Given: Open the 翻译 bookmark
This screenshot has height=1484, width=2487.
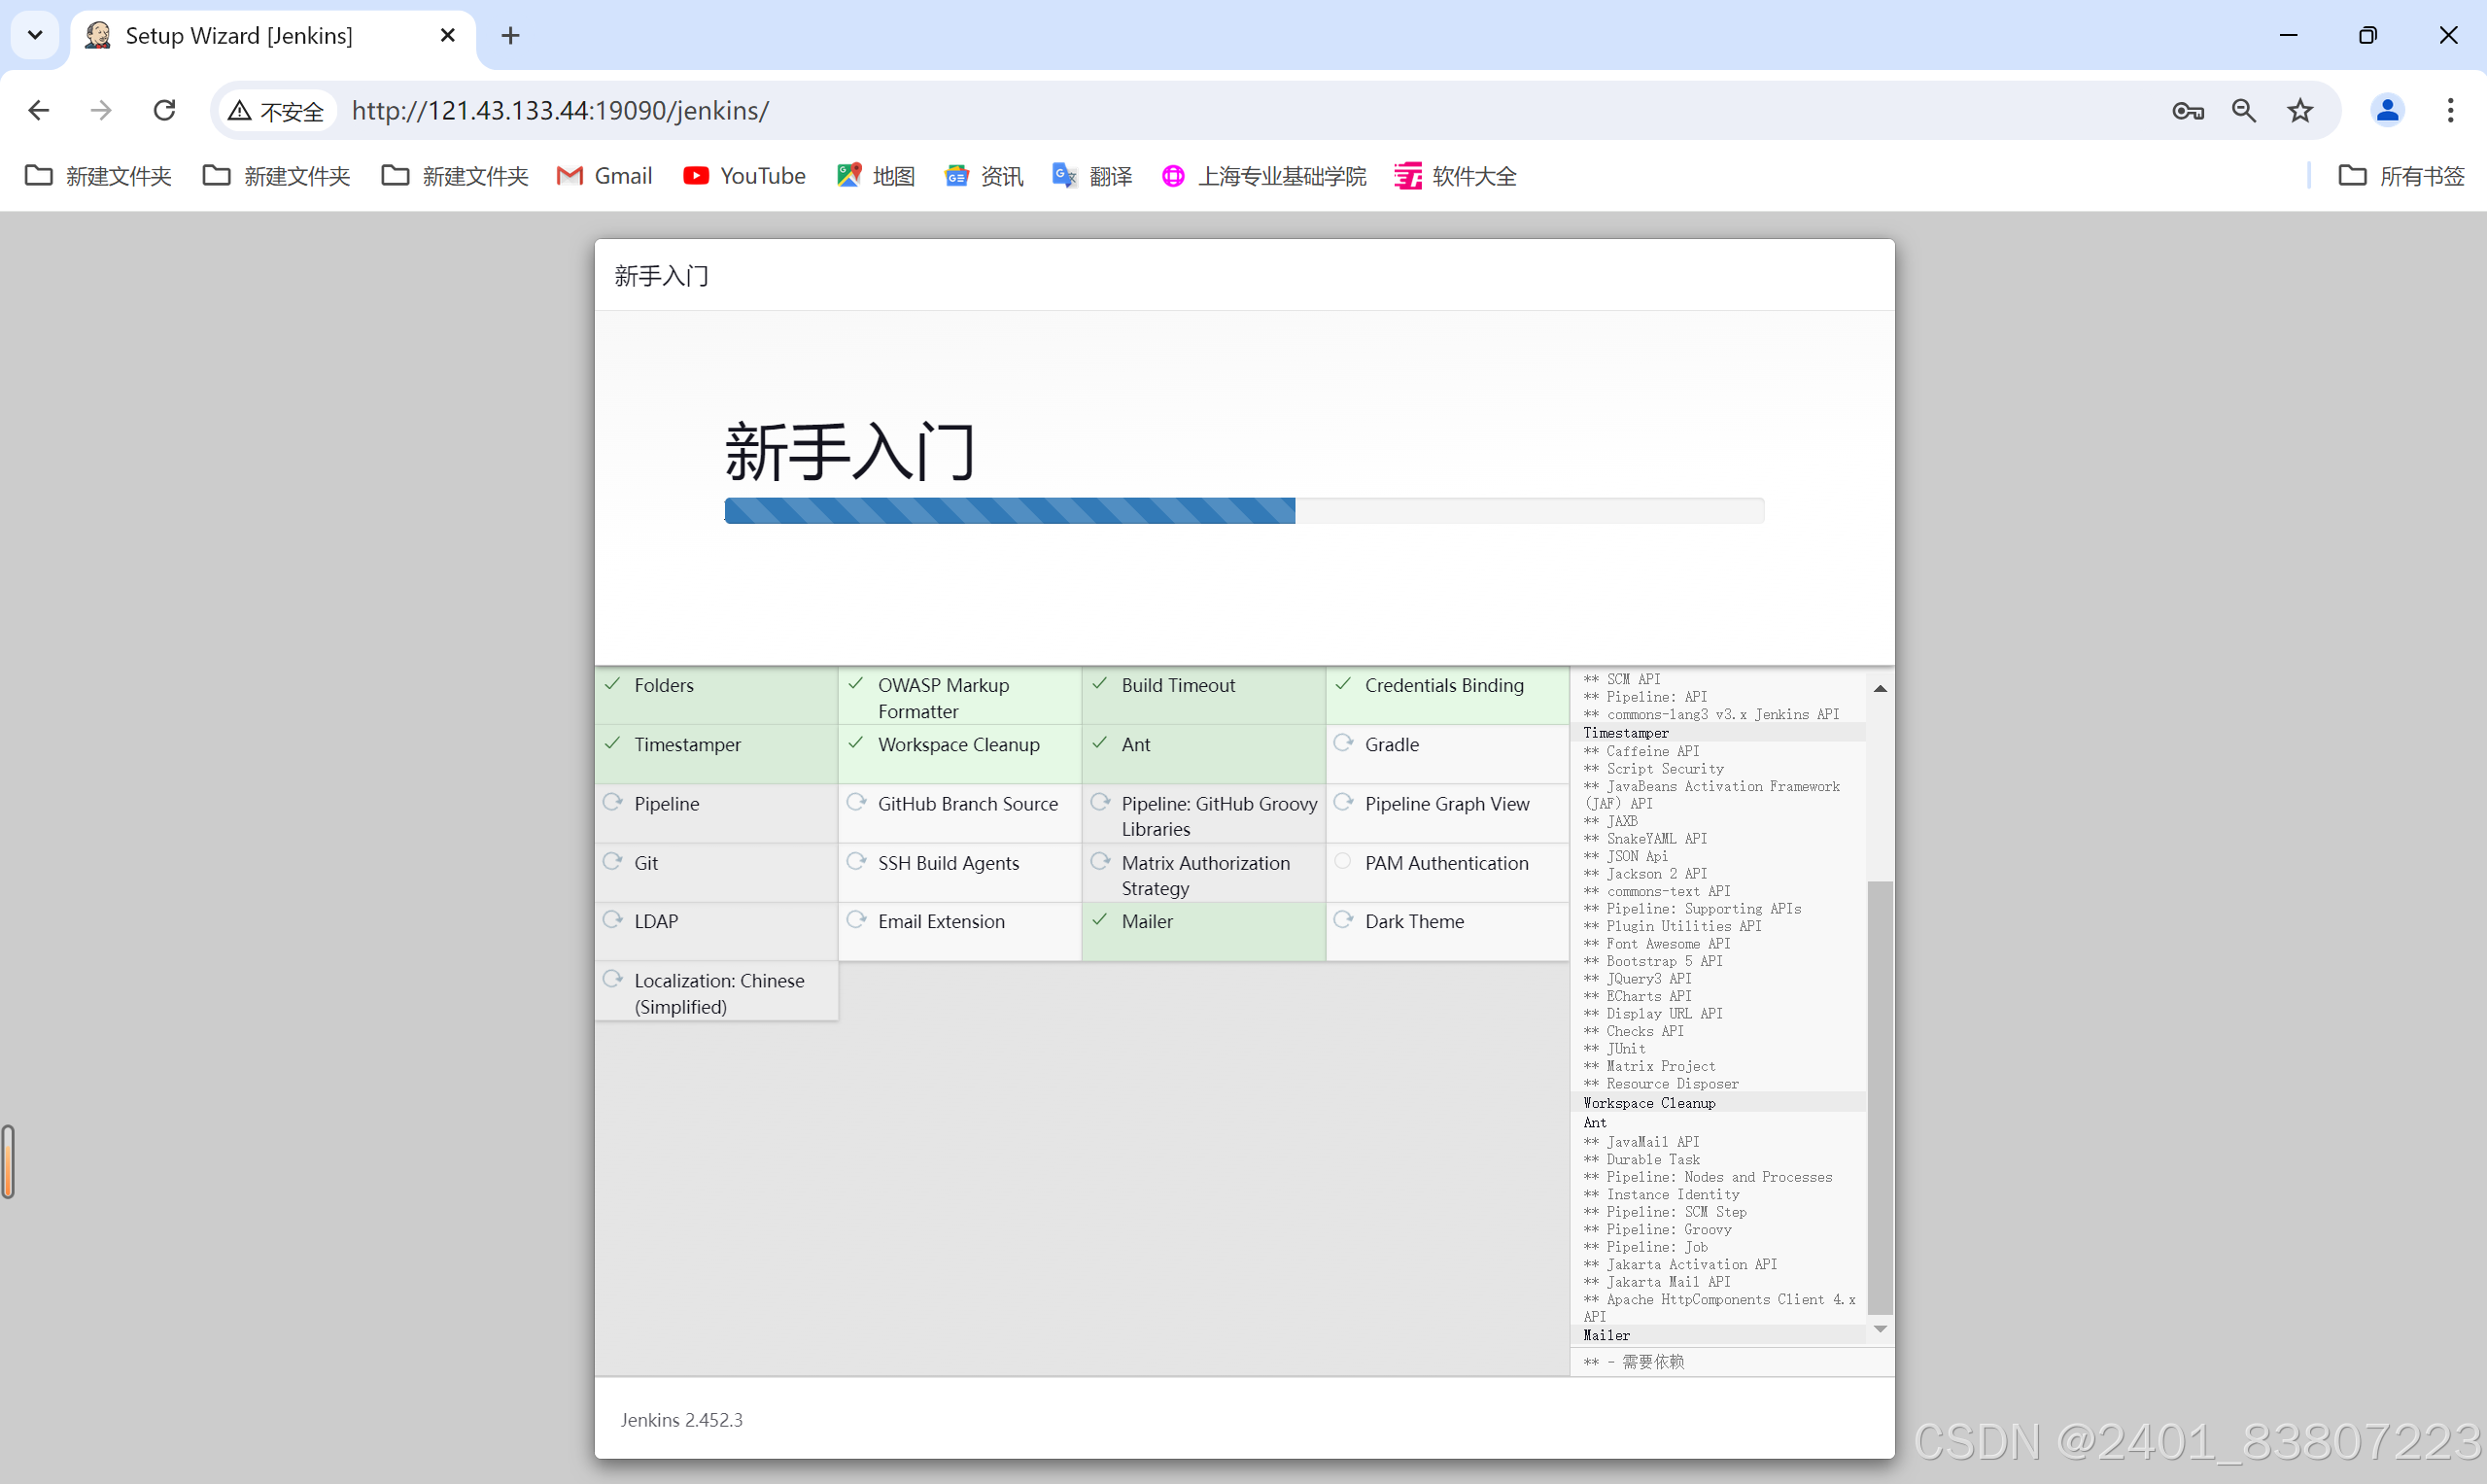Looking at the screenshot, I should (x=1092, y=175).
